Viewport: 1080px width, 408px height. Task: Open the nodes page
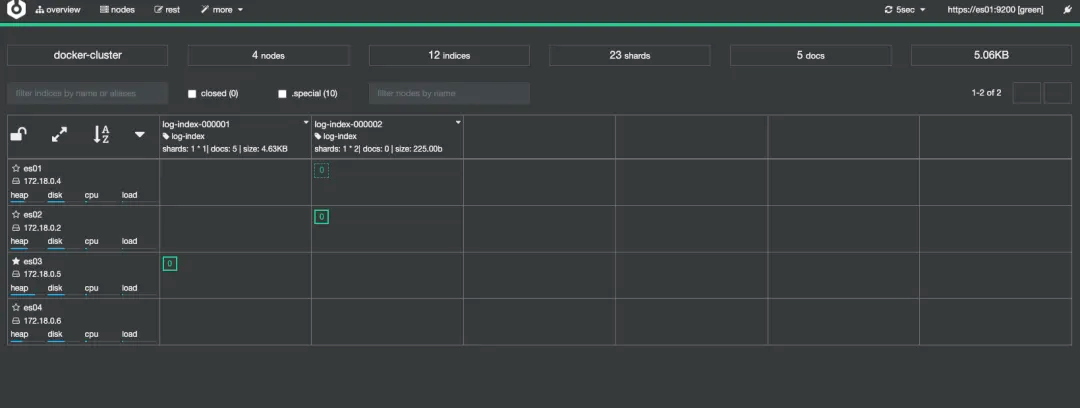point(117,10)
